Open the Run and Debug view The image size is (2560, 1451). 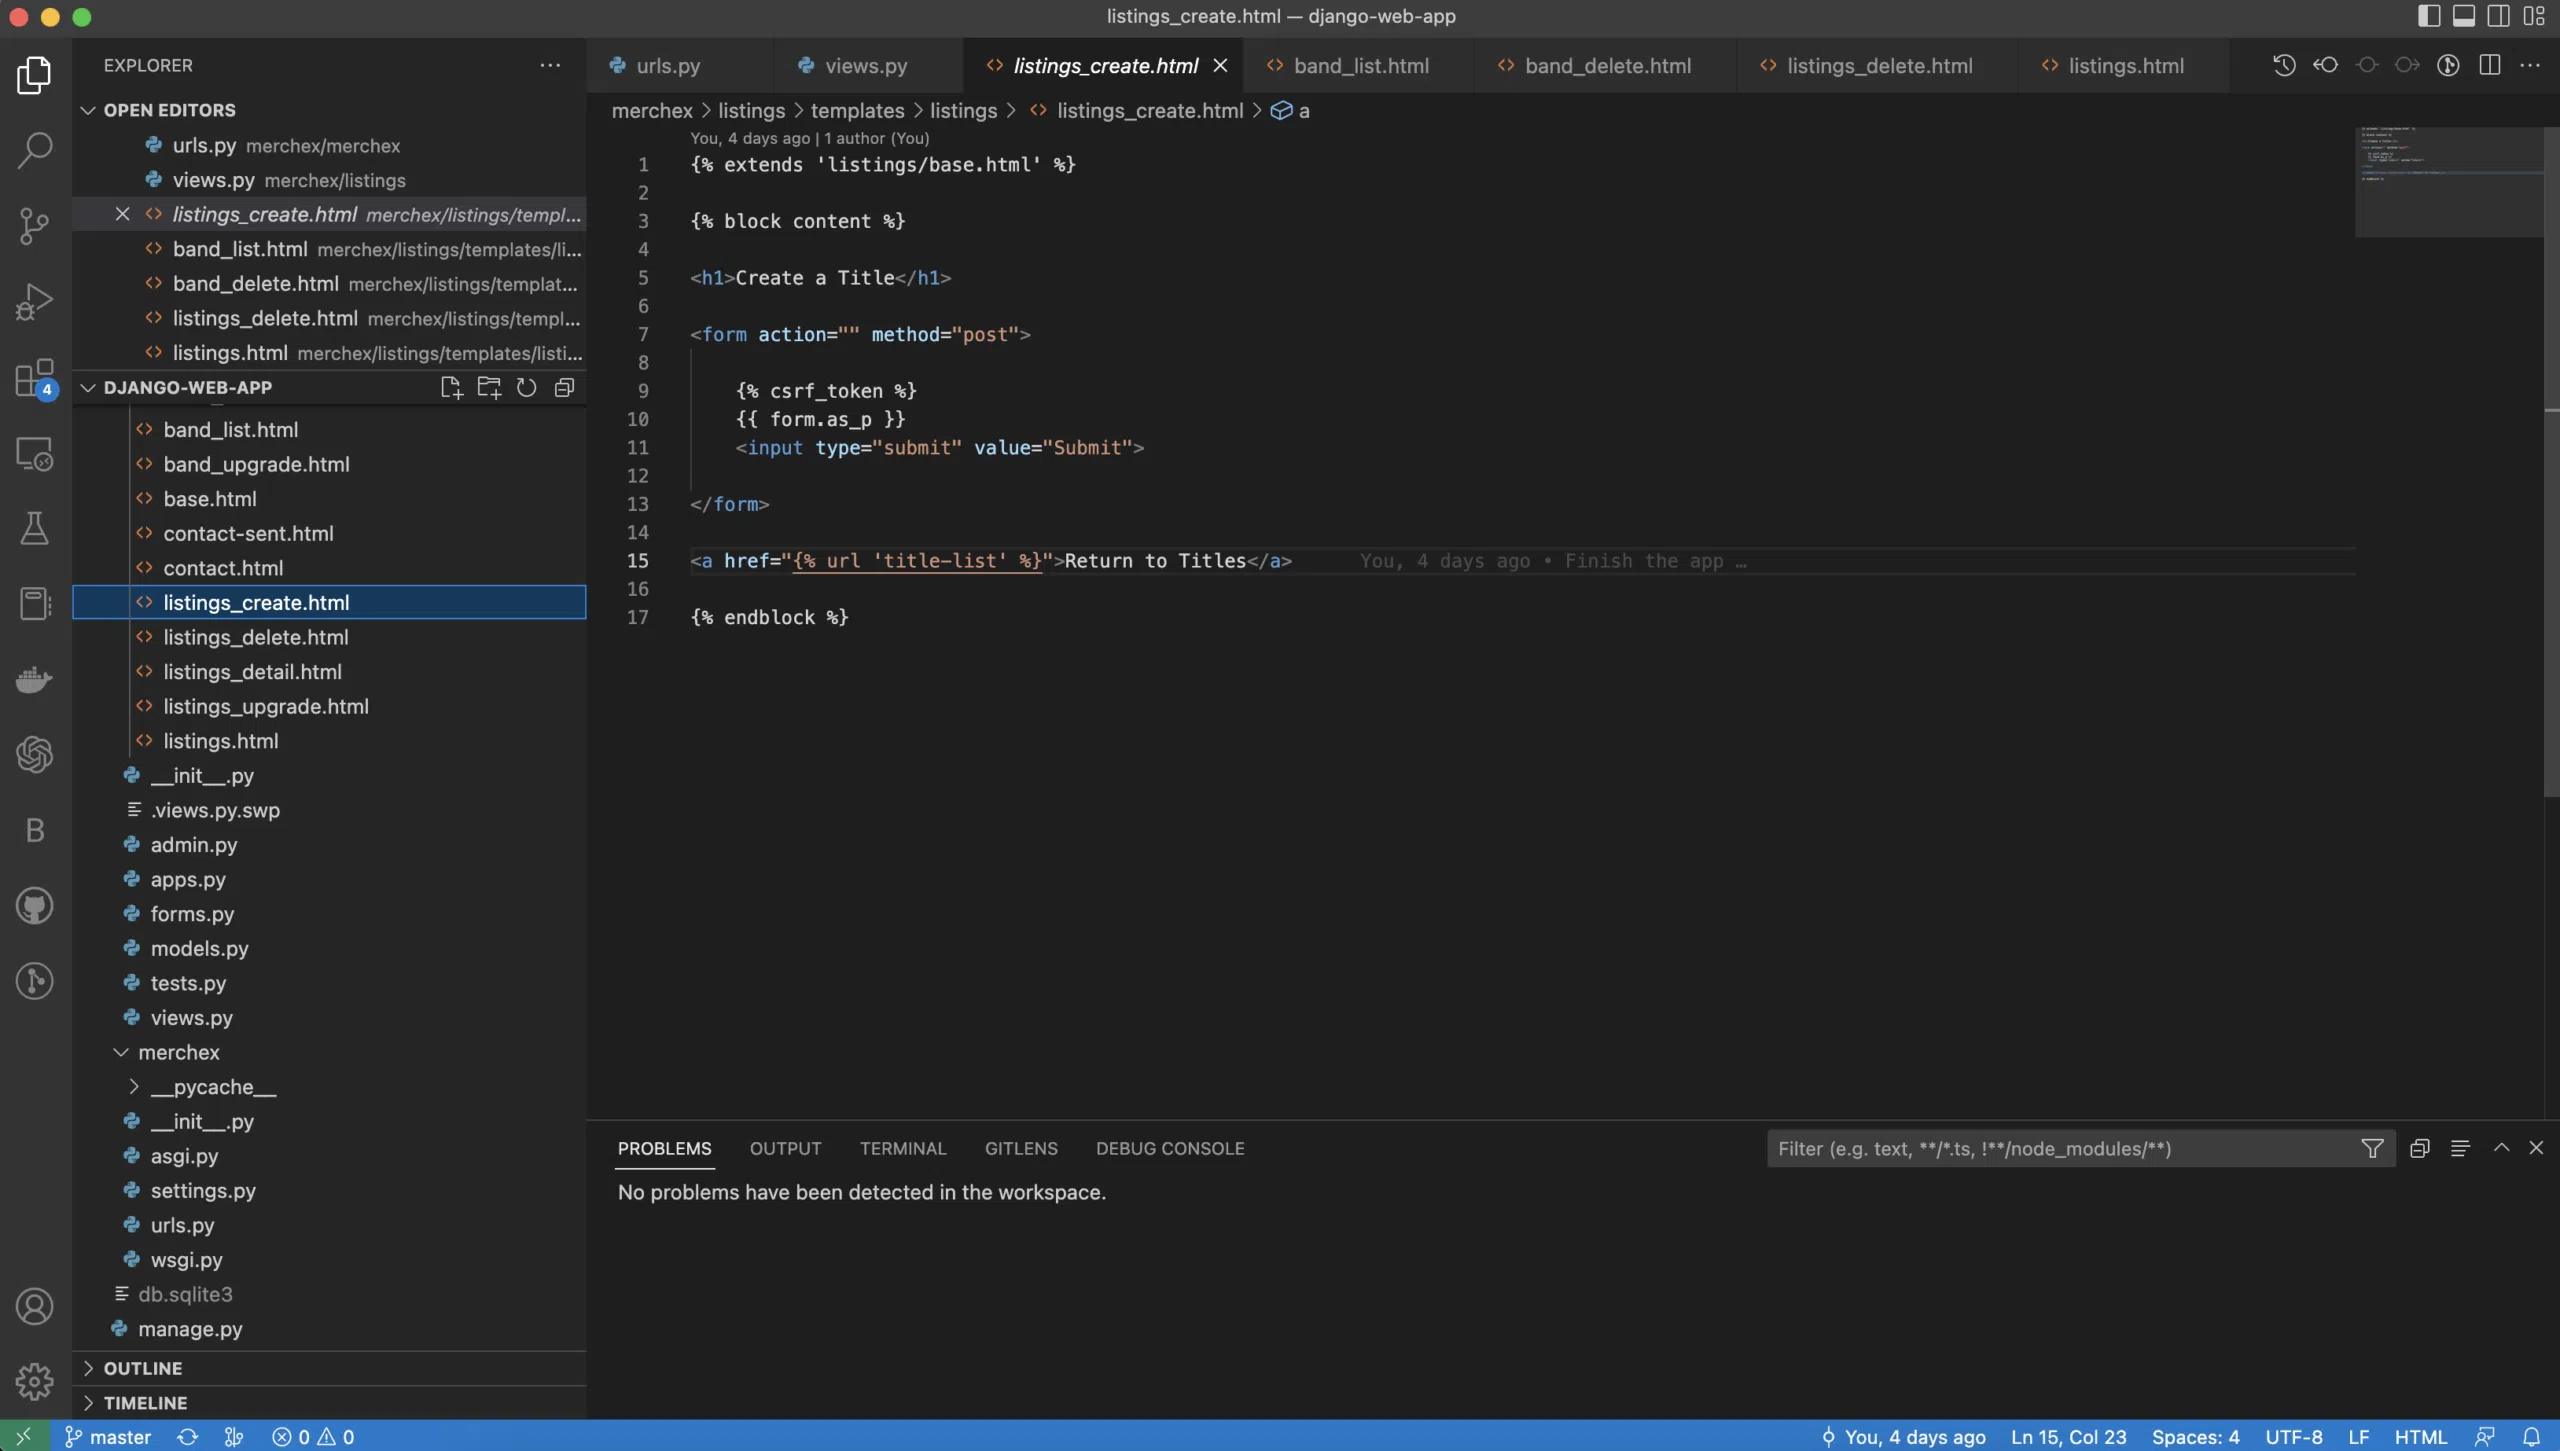(35, 302)
